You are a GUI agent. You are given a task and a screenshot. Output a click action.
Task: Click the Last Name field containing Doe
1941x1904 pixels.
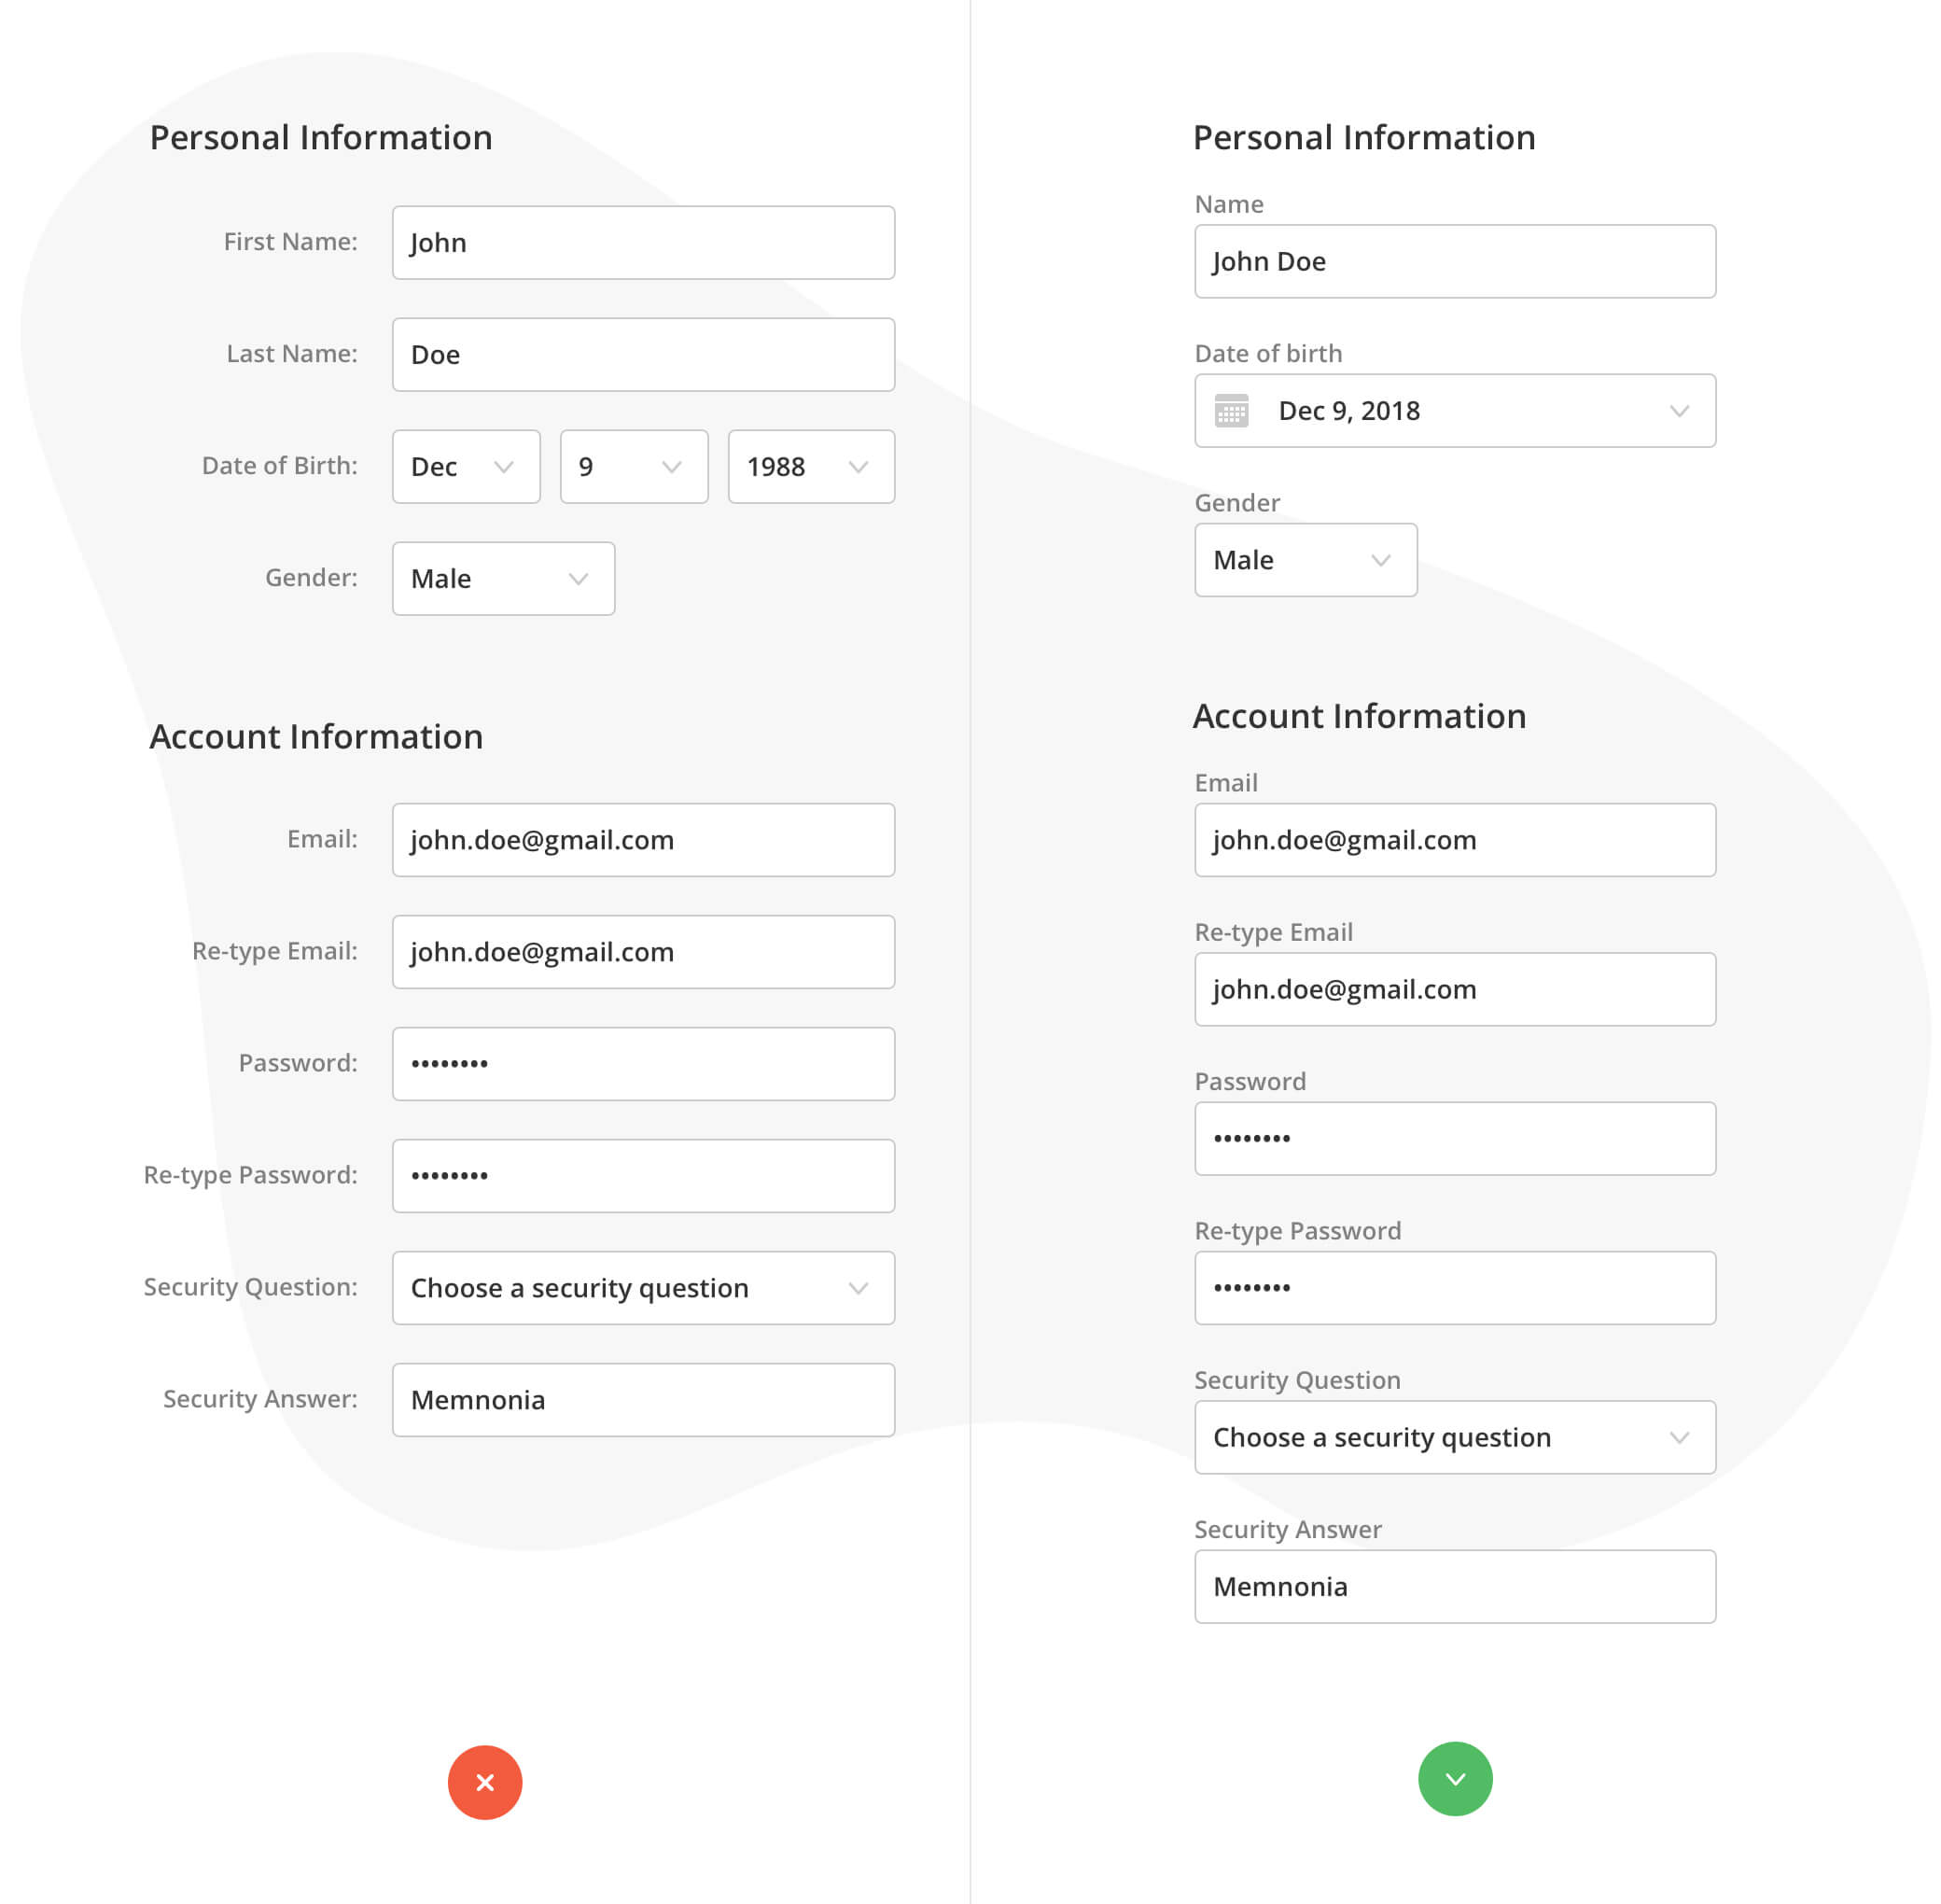(x=643, y=355)
